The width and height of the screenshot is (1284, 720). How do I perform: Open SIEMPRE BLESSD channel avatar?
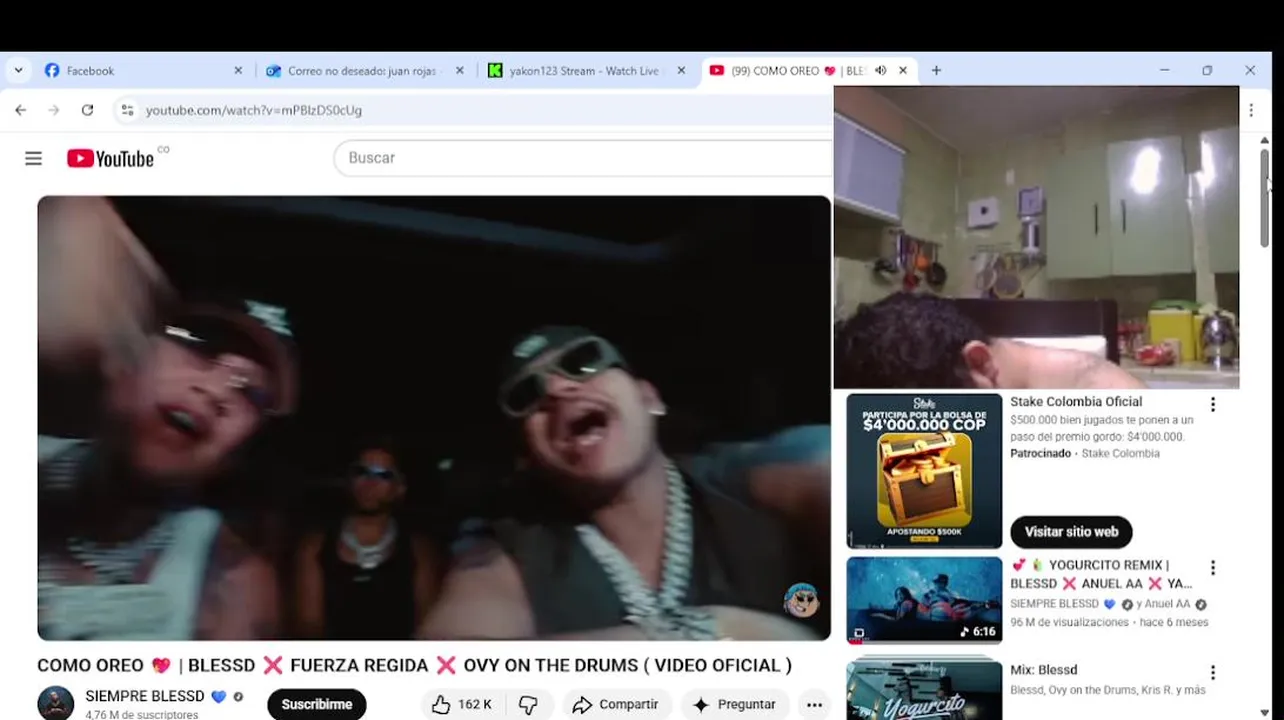click(x=56, y=703)
